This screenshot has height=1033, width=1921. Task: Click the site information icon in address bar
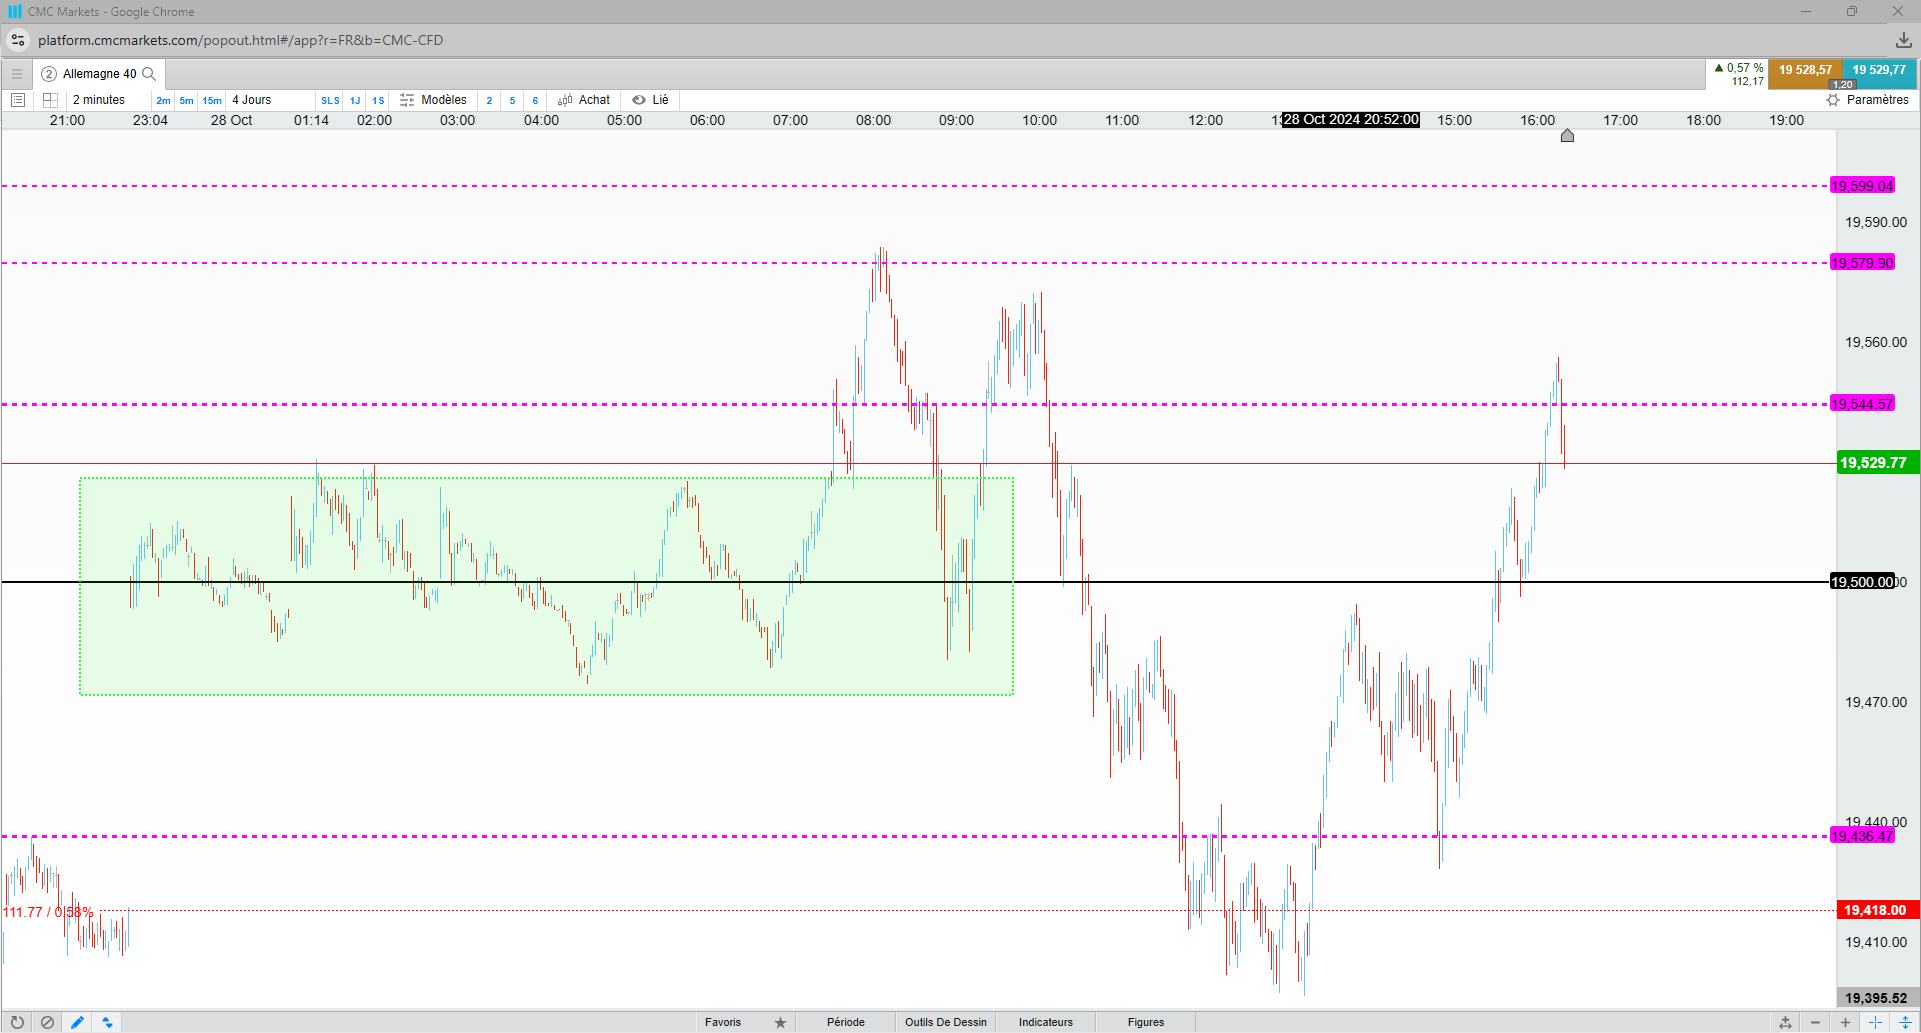(18, 40)
